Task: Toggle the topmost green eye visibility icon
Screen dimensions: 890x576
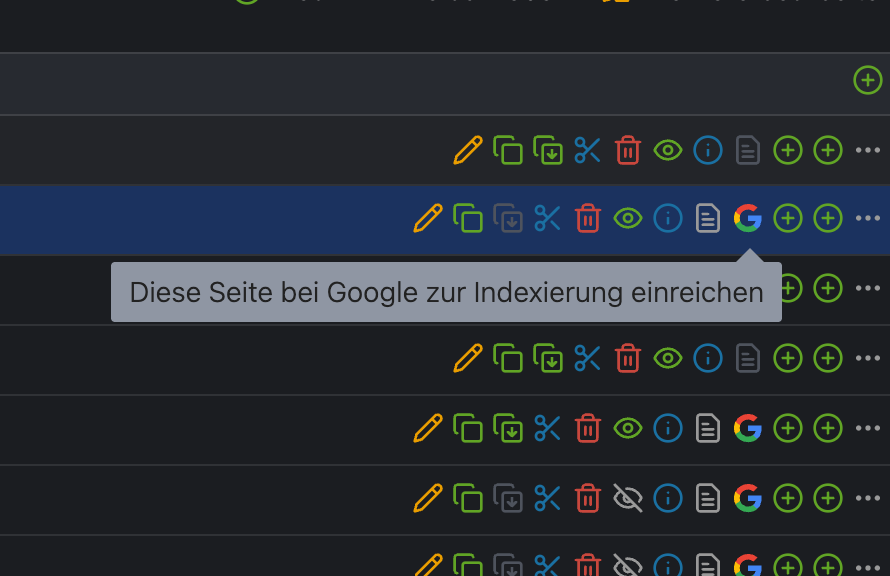Action: point(668,150)
